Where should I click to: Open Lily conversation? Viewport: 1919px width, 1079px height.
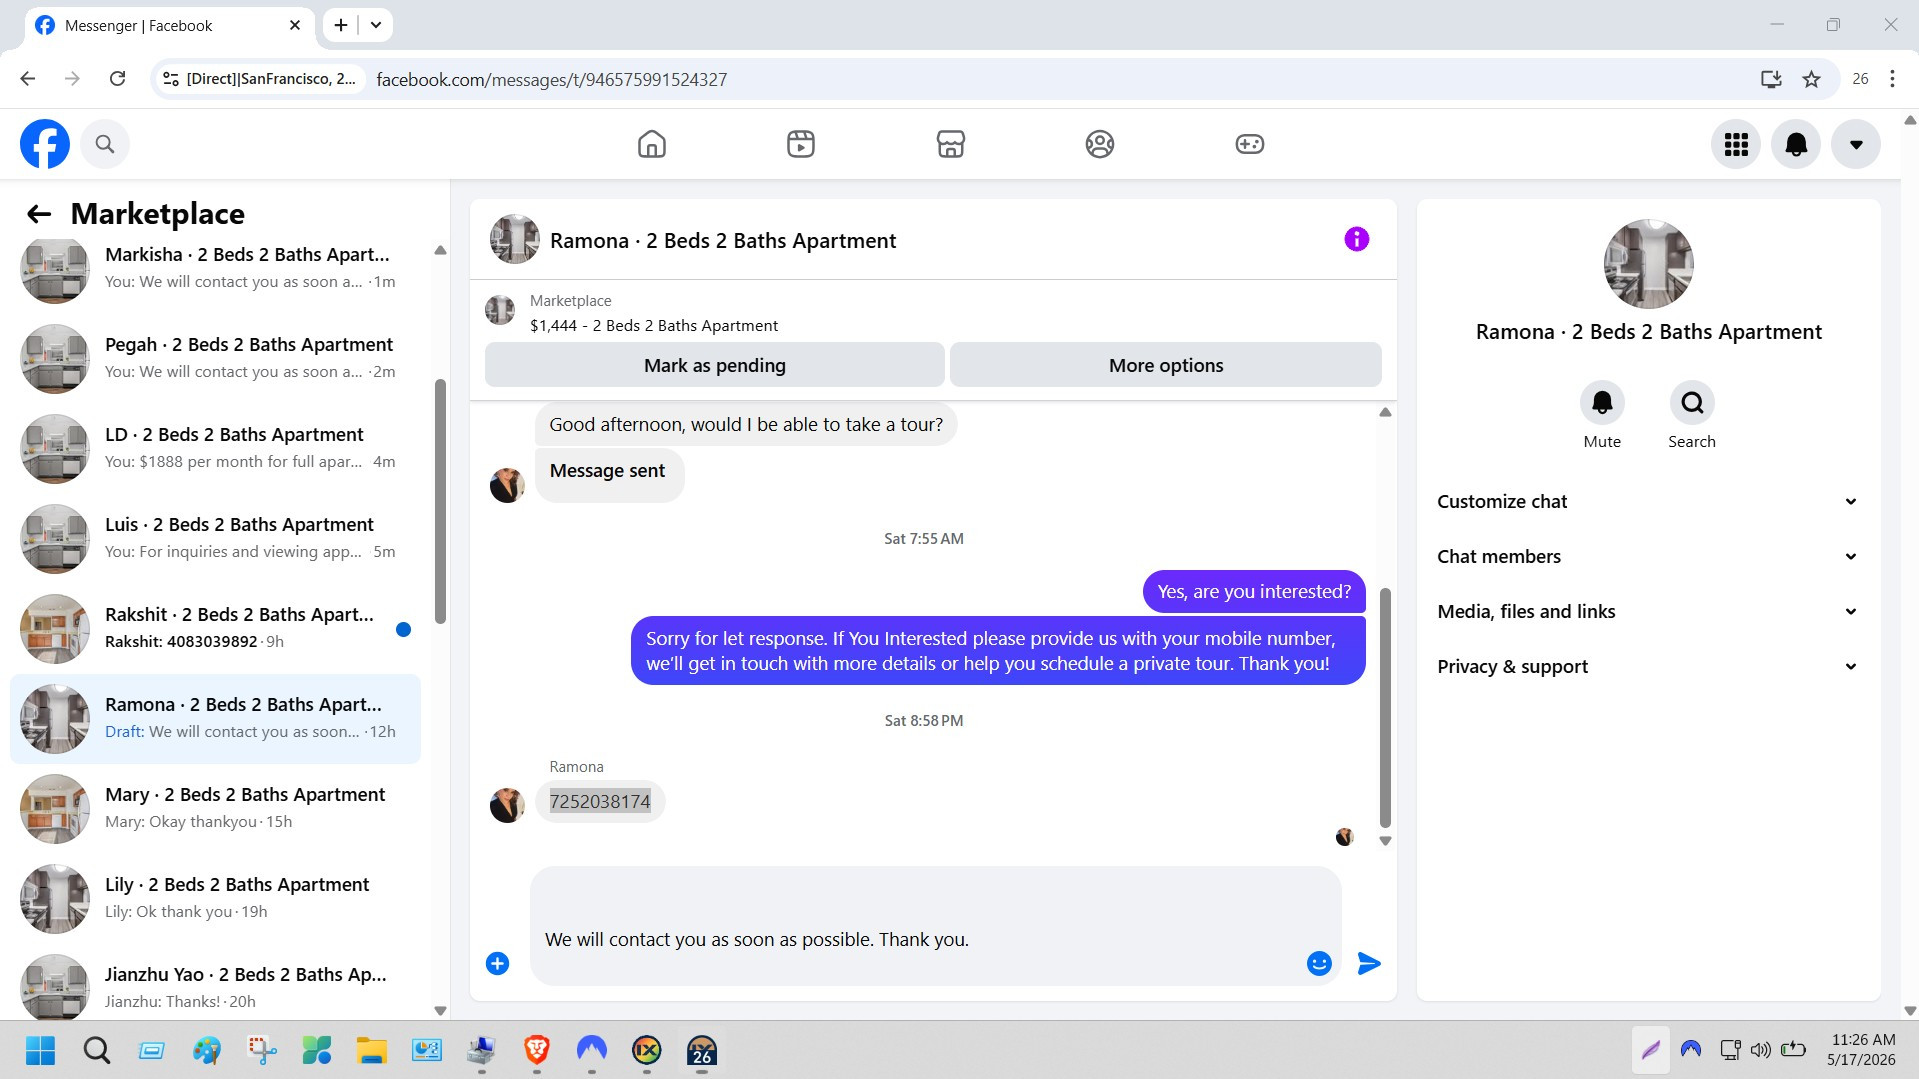215,899
